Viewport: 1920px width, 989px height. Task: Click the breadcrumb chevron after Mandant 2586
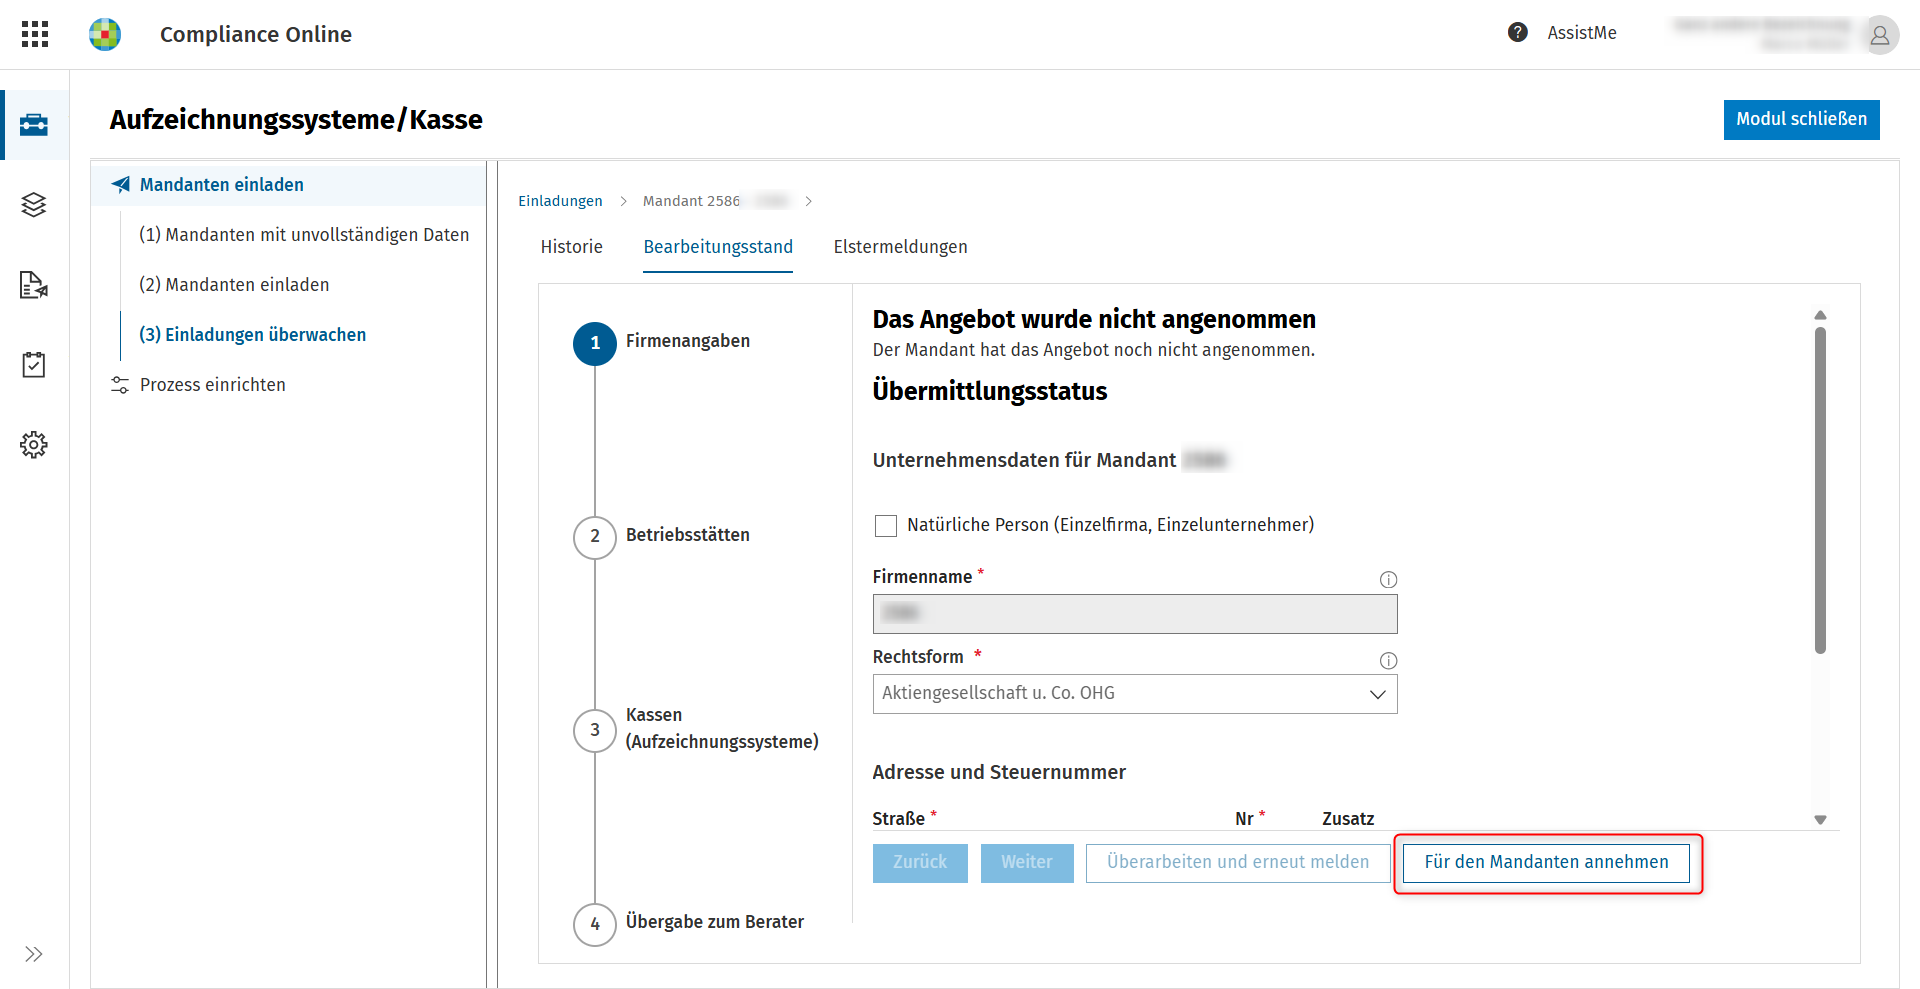click(808, 201)
